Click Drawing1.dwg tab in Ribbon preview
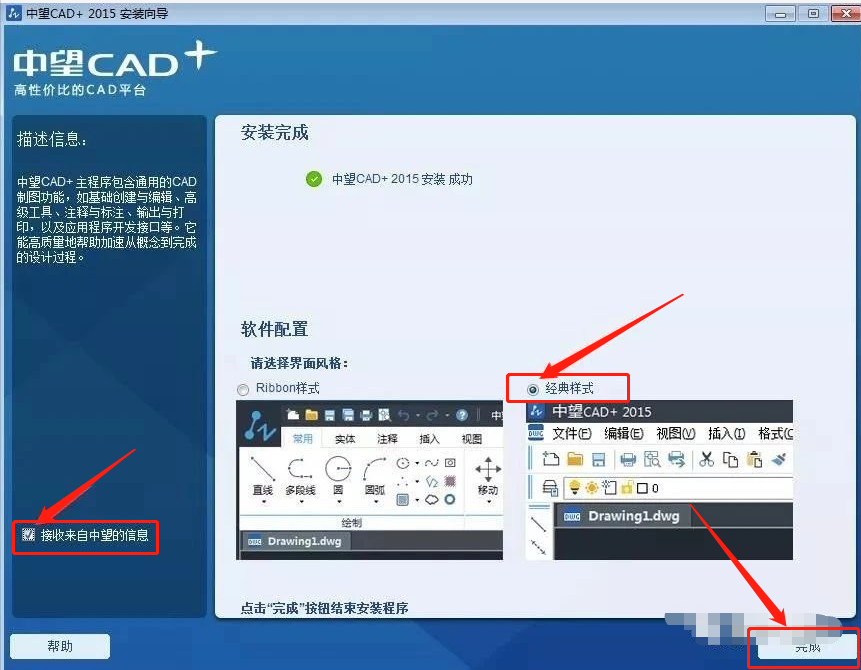861x670 pixels. coord(296,541)
